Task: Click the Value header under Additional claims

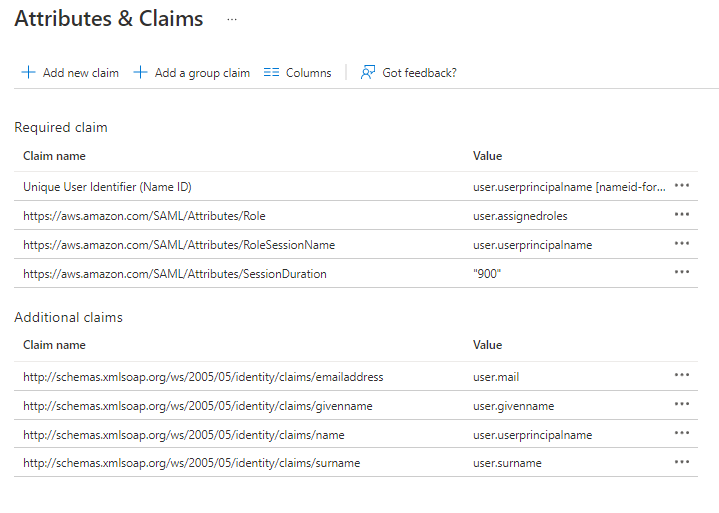Action: [487, 345]
